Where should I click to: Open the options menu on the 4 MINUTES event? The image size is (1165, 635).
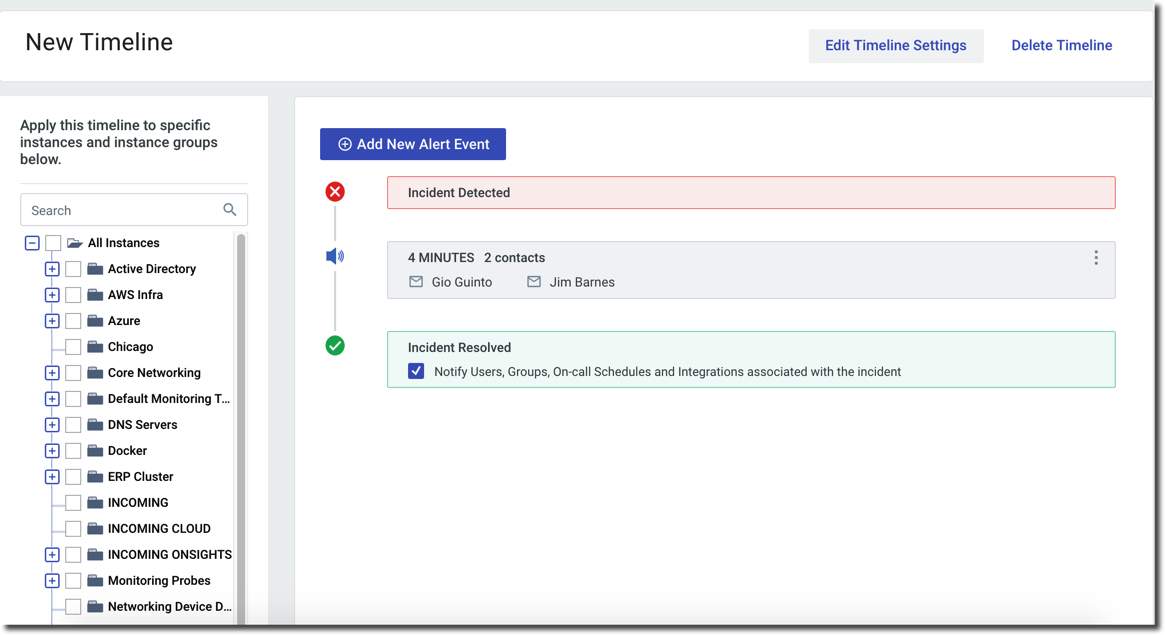click(x=1095, y=258)
